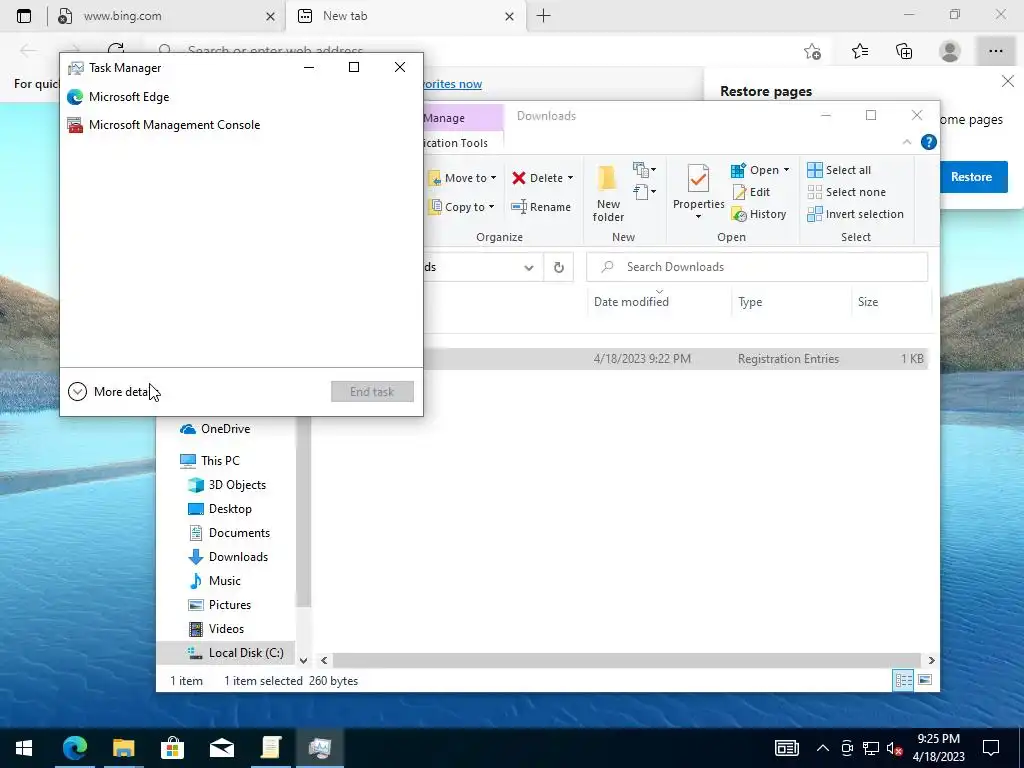1024x768 pixels.
Task: Click the Search Downloads field
Action: tap(757, 266)
